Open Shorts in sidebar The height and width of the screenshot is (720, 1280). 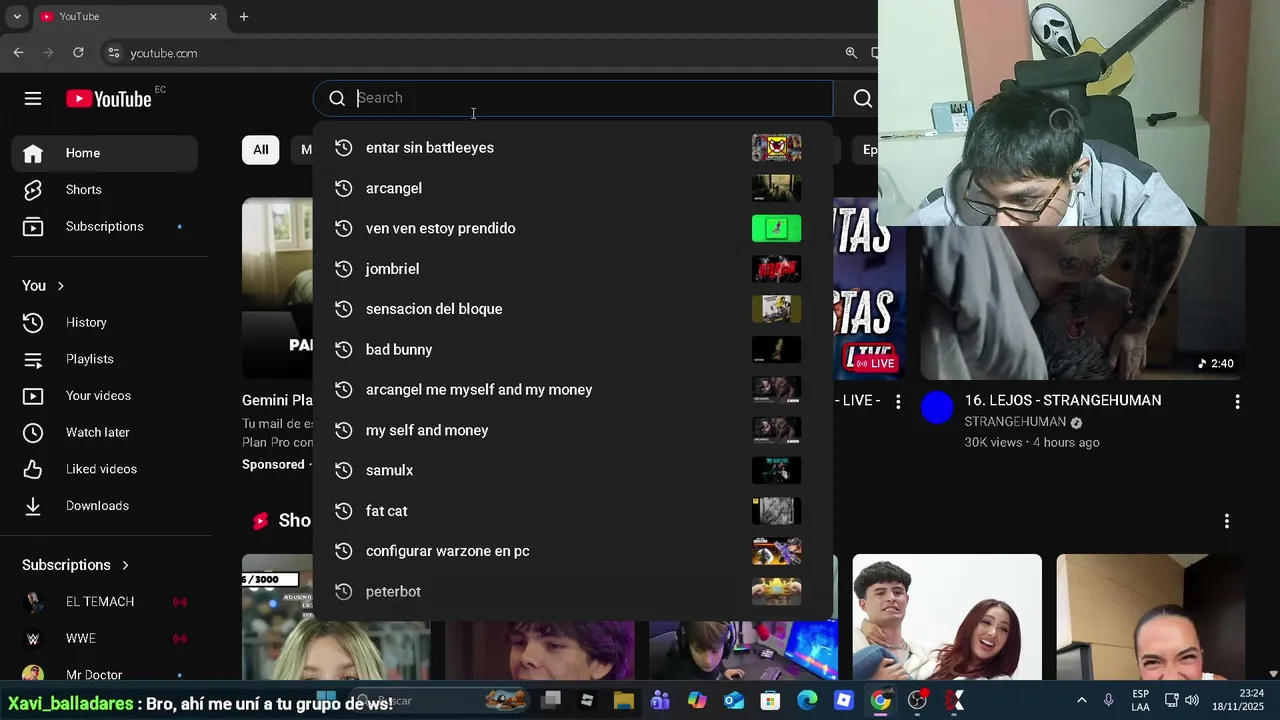[x=105, y=190]
